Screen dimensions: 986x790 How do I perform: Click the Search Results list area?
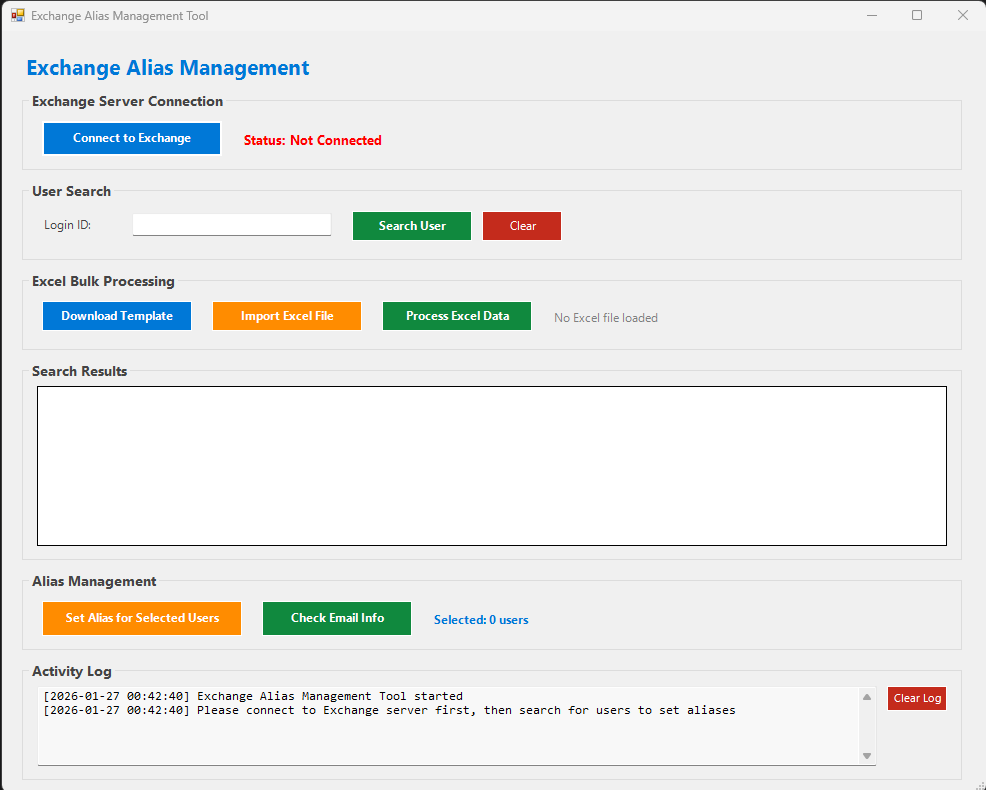[492, 465]
